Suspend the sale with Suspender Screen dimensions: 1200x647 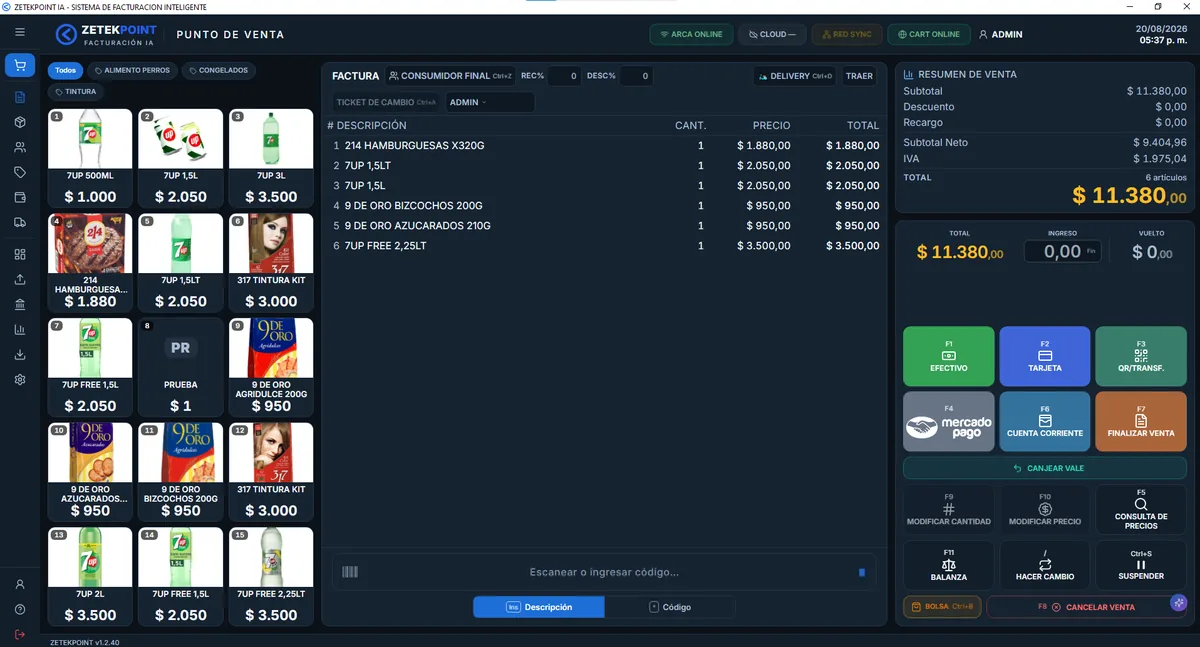[x=1141, y=565]
